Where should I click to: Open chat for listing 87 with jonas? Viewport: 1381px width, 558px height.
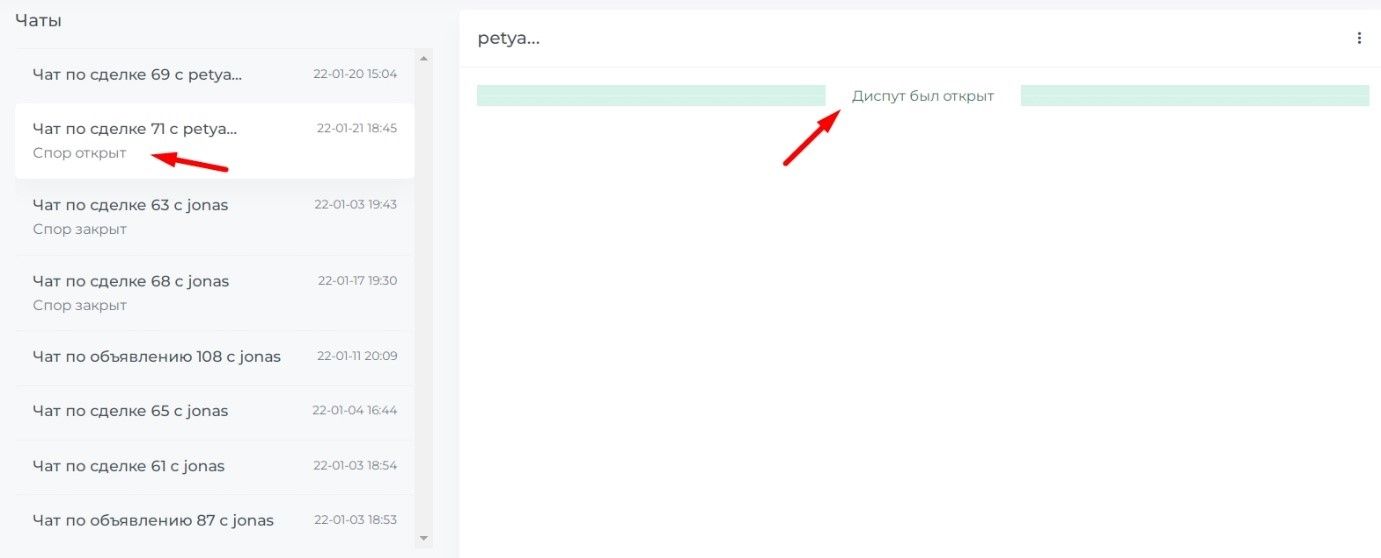click(x=215, y=521)
